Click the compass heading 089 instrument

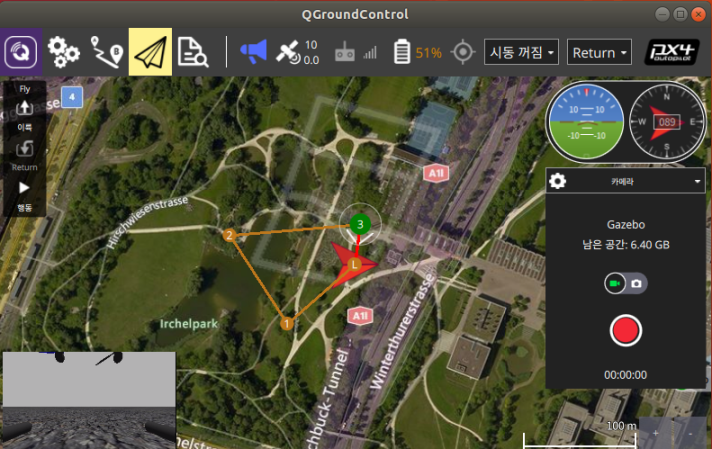pyautogui.click(x=666, y=122)
